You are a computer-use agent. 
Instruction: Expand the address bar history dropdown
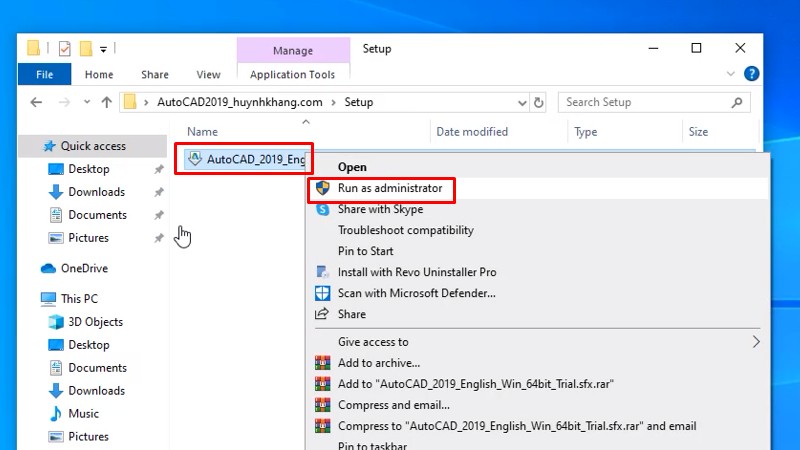pos(518,102)
